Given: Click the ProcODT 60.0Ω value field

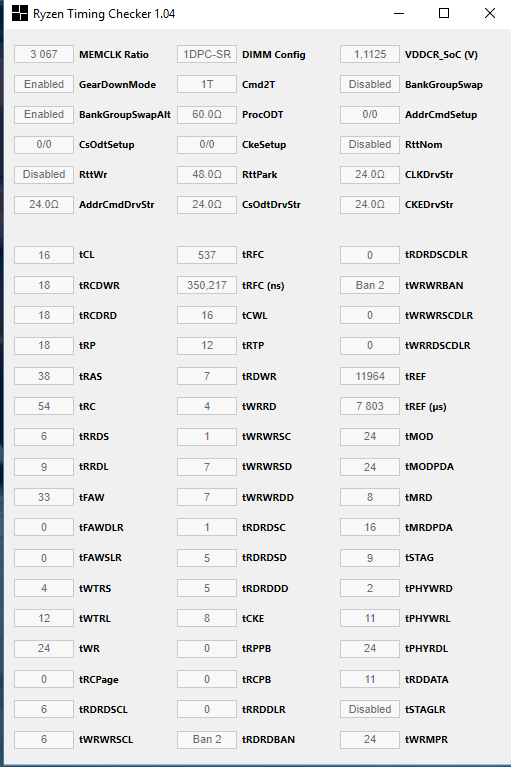Looking at the screenshot, I should coord(207,114).
